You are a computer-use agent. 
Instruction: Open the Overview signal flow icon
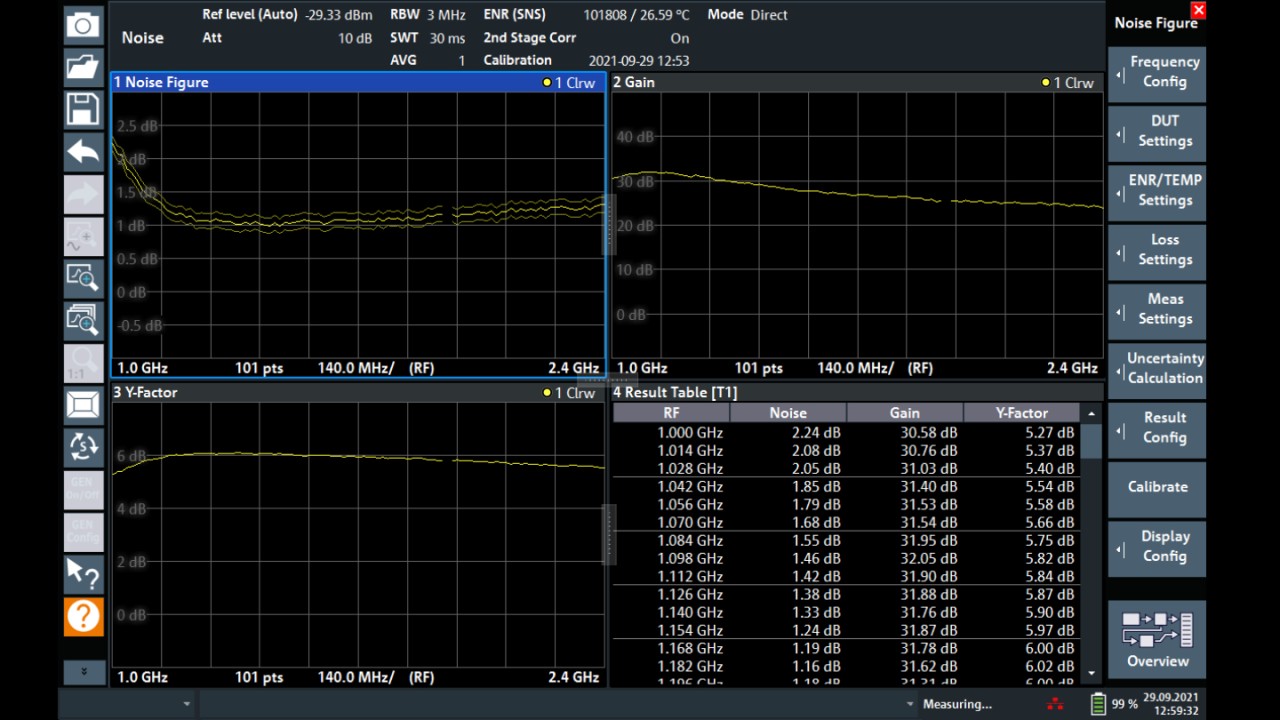(x=1157, y=640)
